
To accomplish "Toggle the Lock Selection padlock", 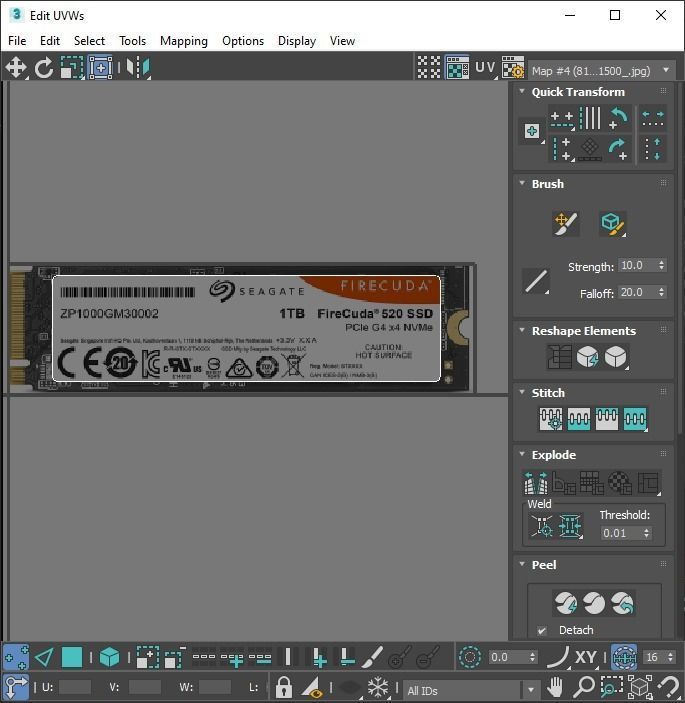I will coord(283,686).
